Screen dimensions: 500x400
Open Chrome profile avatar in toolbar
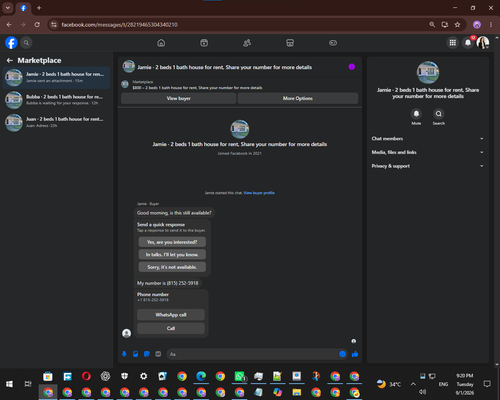[x=477, y=25]
